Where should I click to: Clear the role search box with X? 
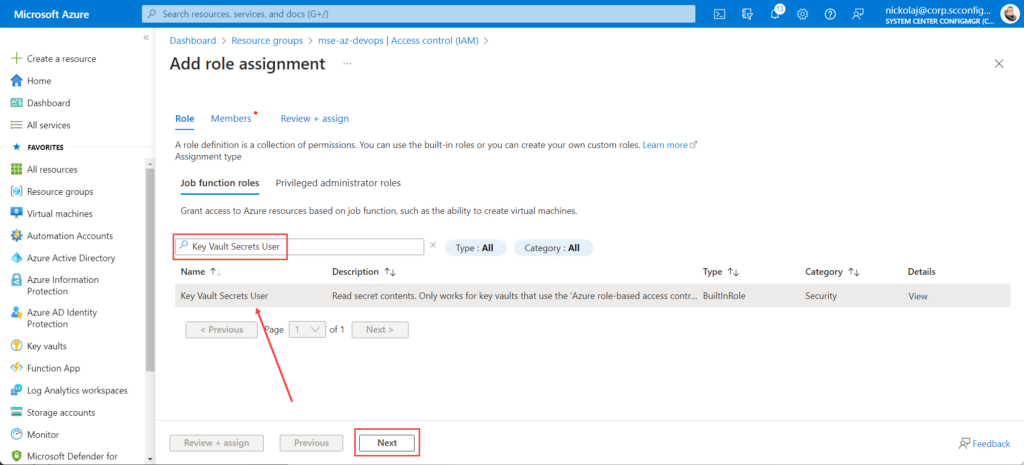coord(432,246)
